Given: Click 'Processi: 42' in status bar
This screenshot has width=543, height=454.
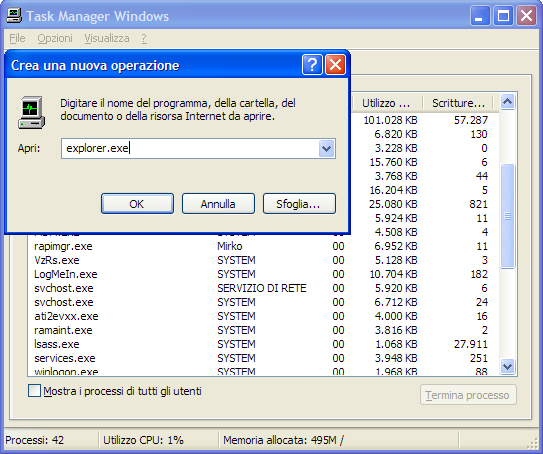Looking at the screenshot, I should 35,440.
